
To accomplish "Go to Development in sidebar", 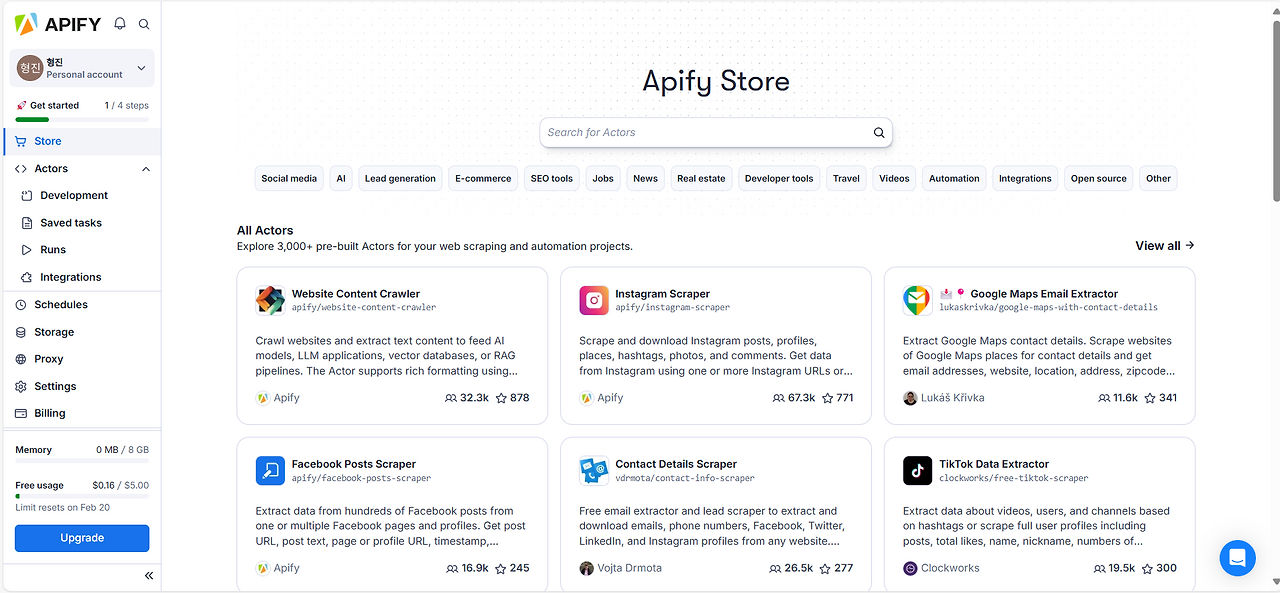I will click(74, 196).
